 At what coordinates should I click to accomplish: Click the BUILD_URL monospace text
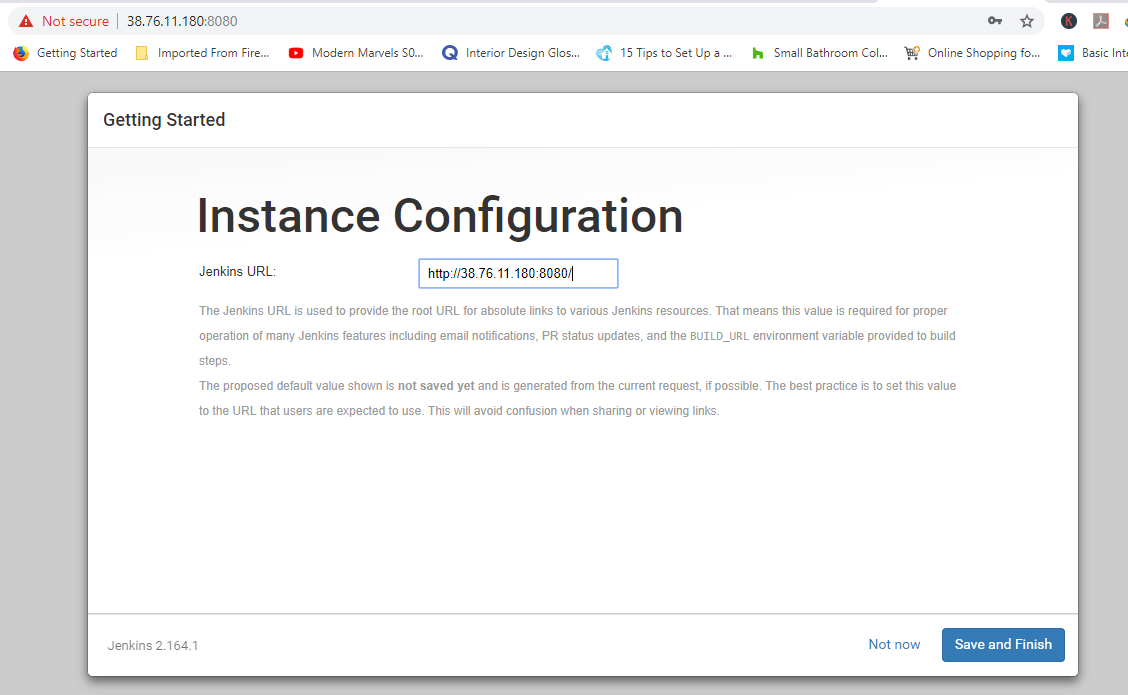[x=719, y=336]
